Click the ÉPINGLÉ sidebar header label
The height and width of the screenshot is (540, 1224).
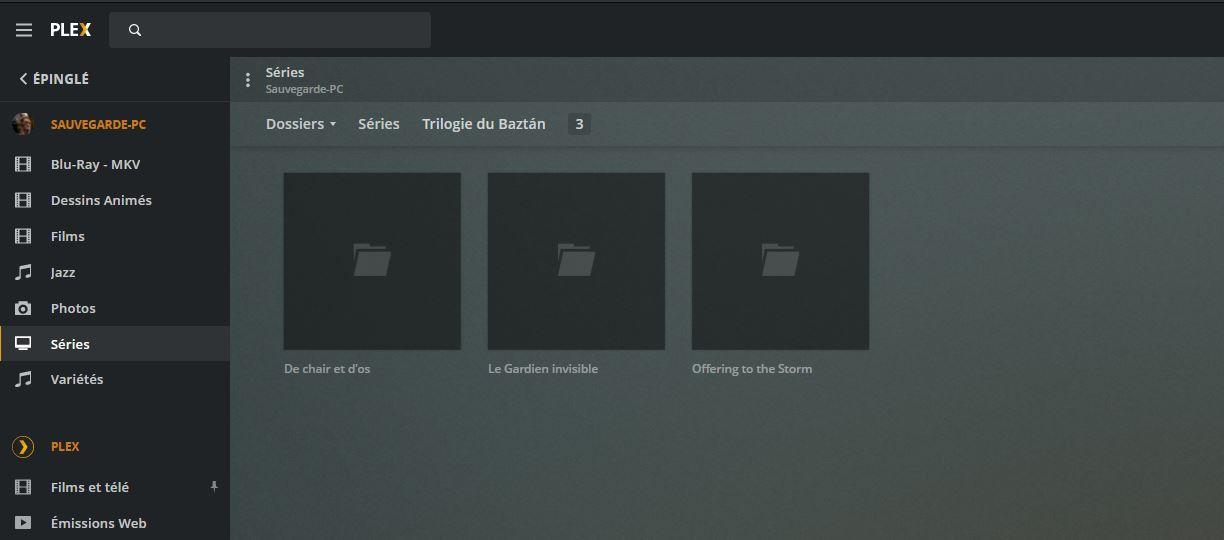point(61,79)
